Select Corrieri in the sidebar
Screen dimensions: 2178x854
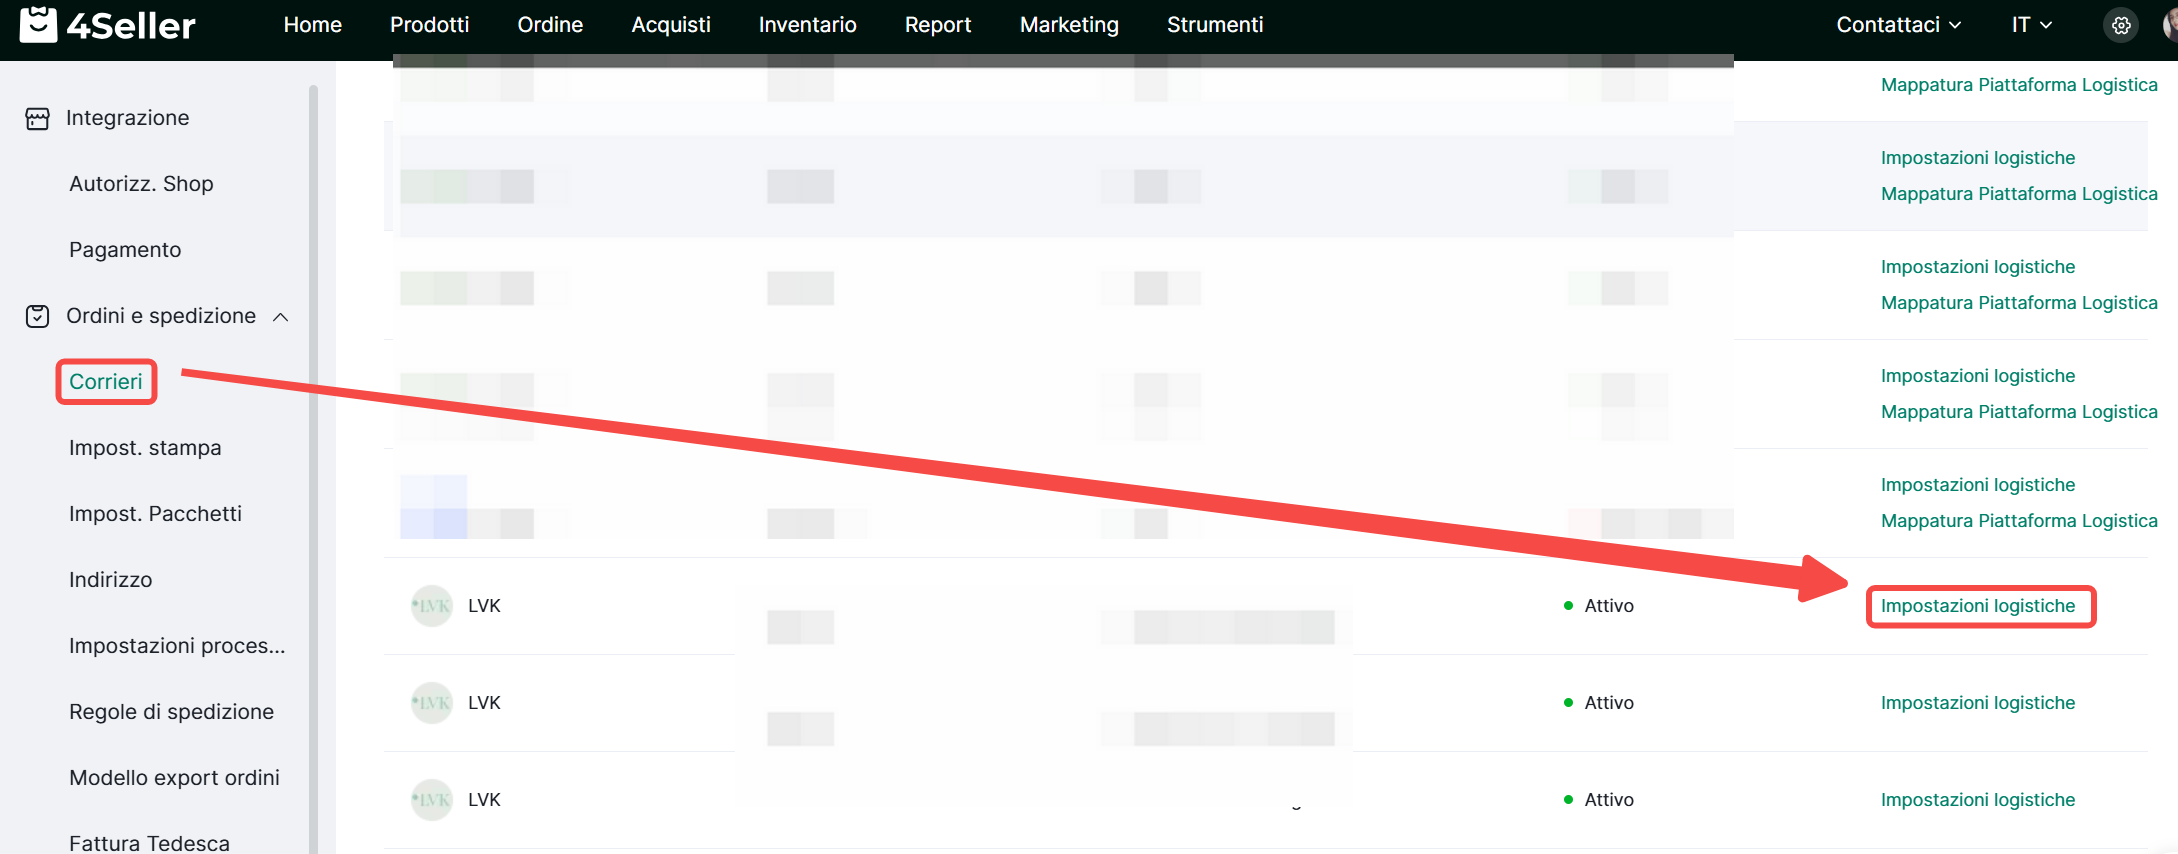[106, 382]
